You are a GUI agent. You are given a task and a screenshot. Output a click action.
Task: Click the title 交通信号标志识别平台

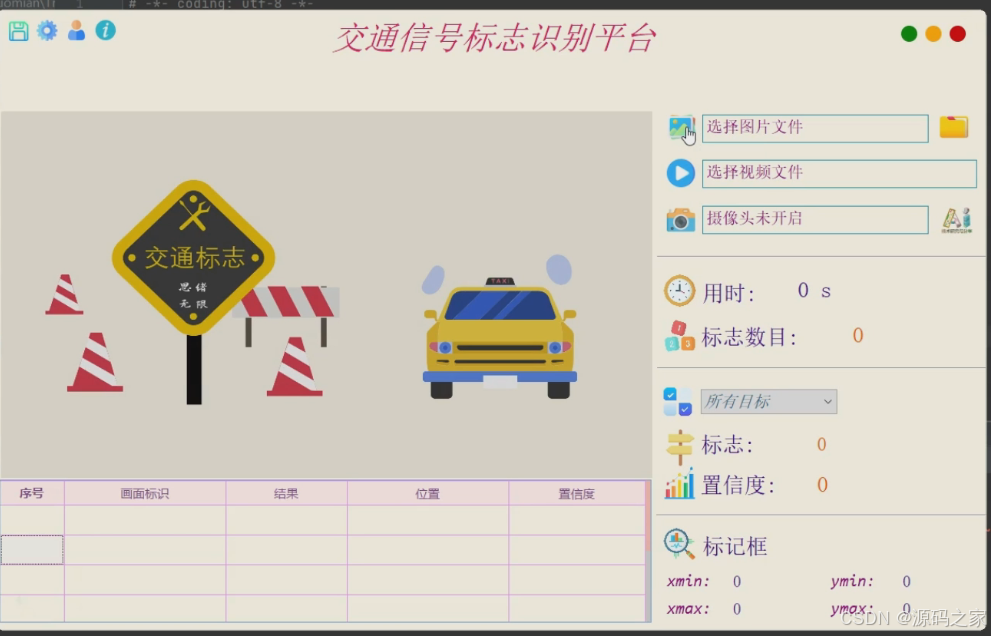pyautogui.click(x=495, y=38)
